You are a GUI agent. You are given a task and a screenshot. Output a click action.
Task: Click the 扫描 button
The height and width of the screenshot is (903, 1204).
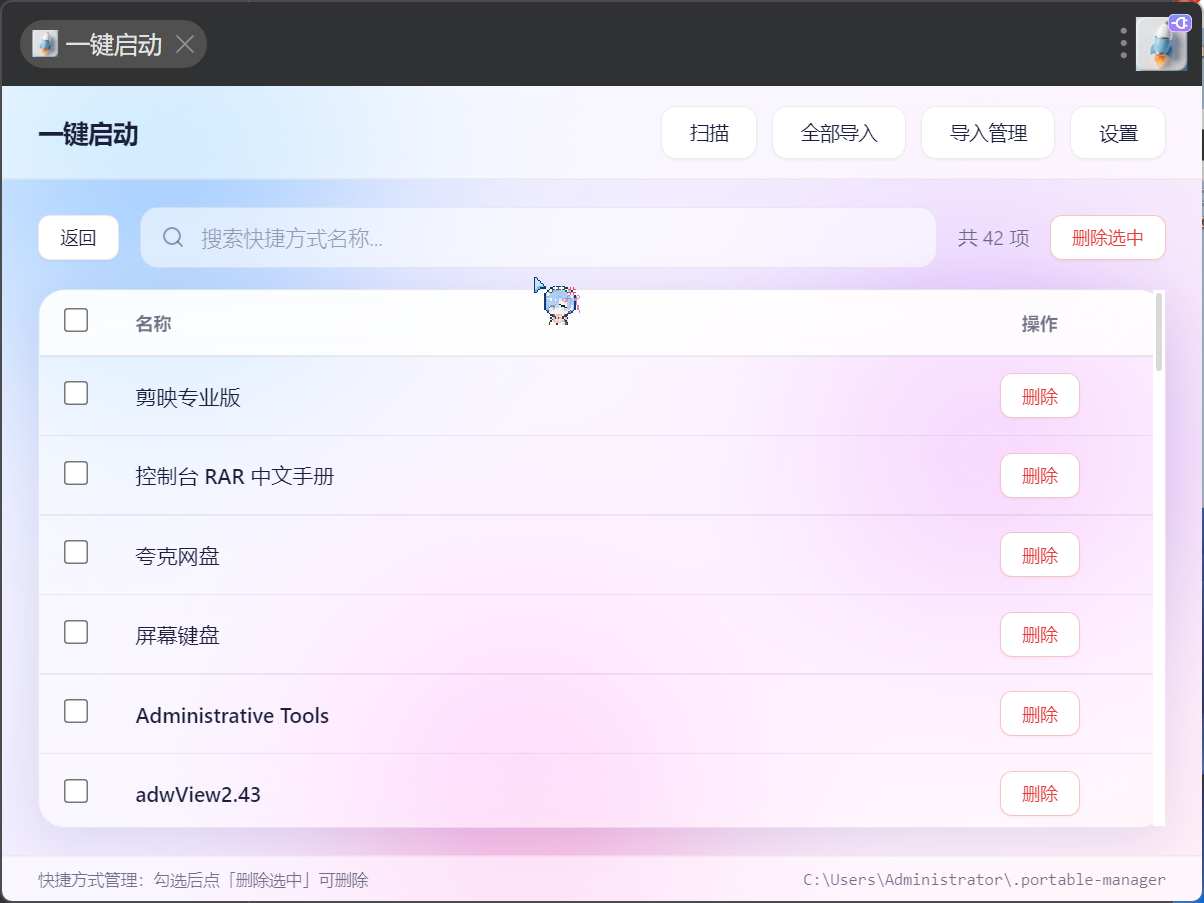coord(709,133)
